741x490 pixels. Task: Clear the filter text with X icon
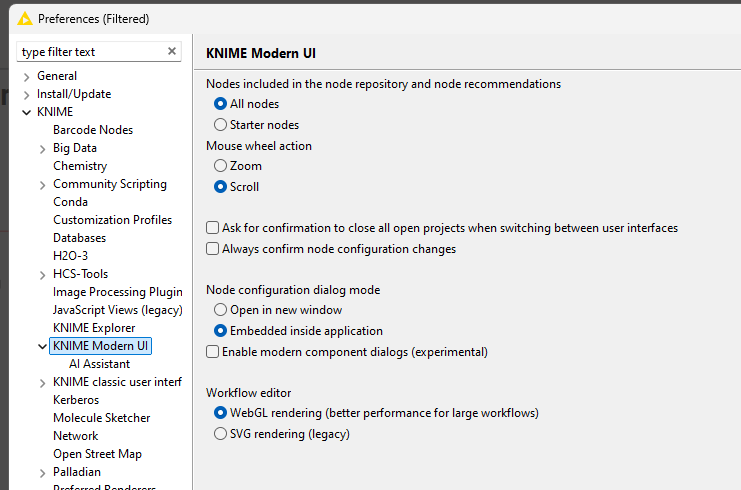coord(172,52)
